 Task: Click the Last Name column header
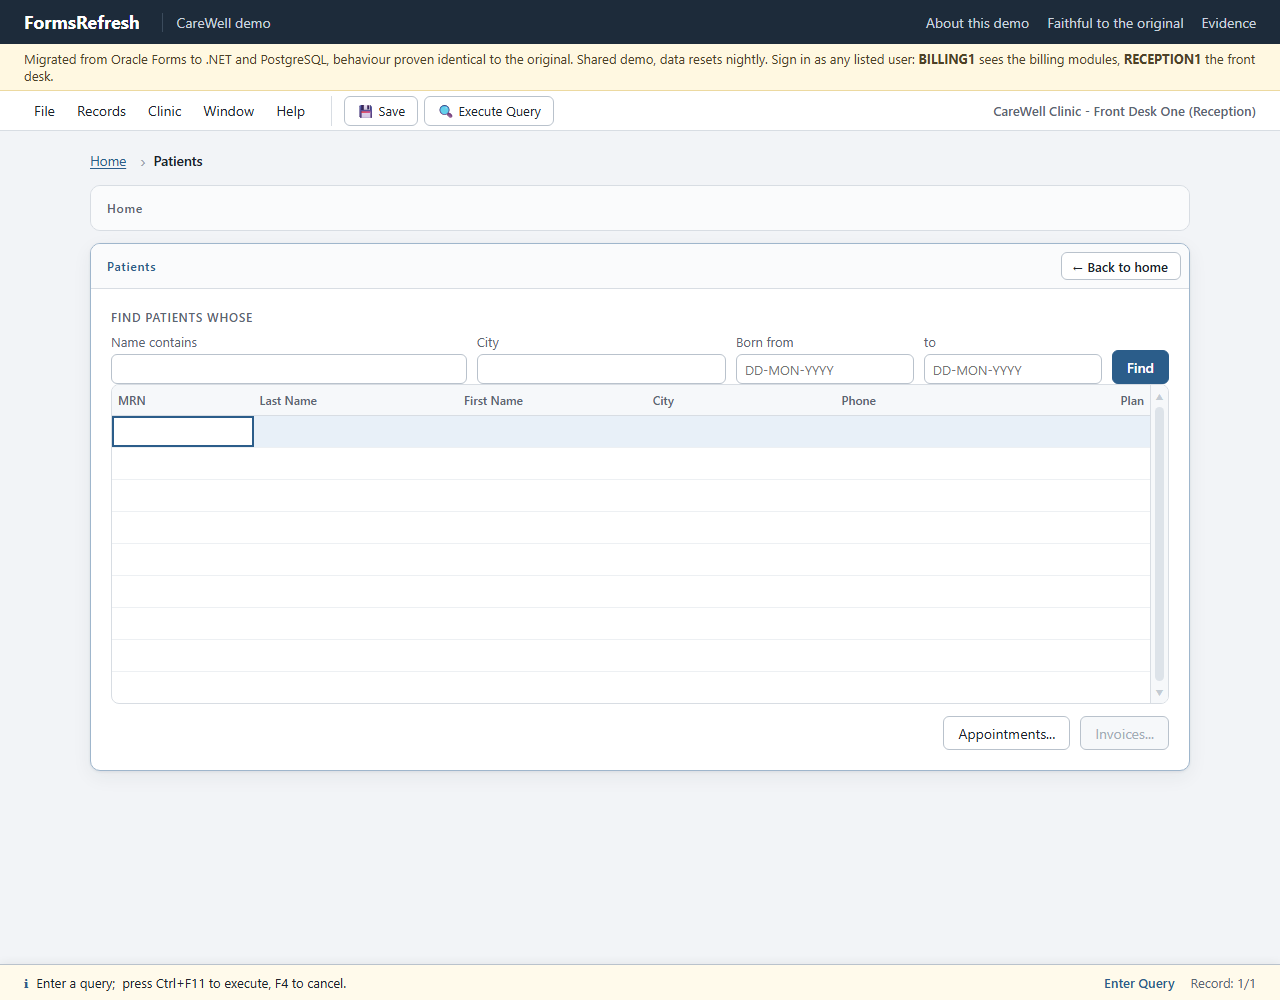point(288,401)
